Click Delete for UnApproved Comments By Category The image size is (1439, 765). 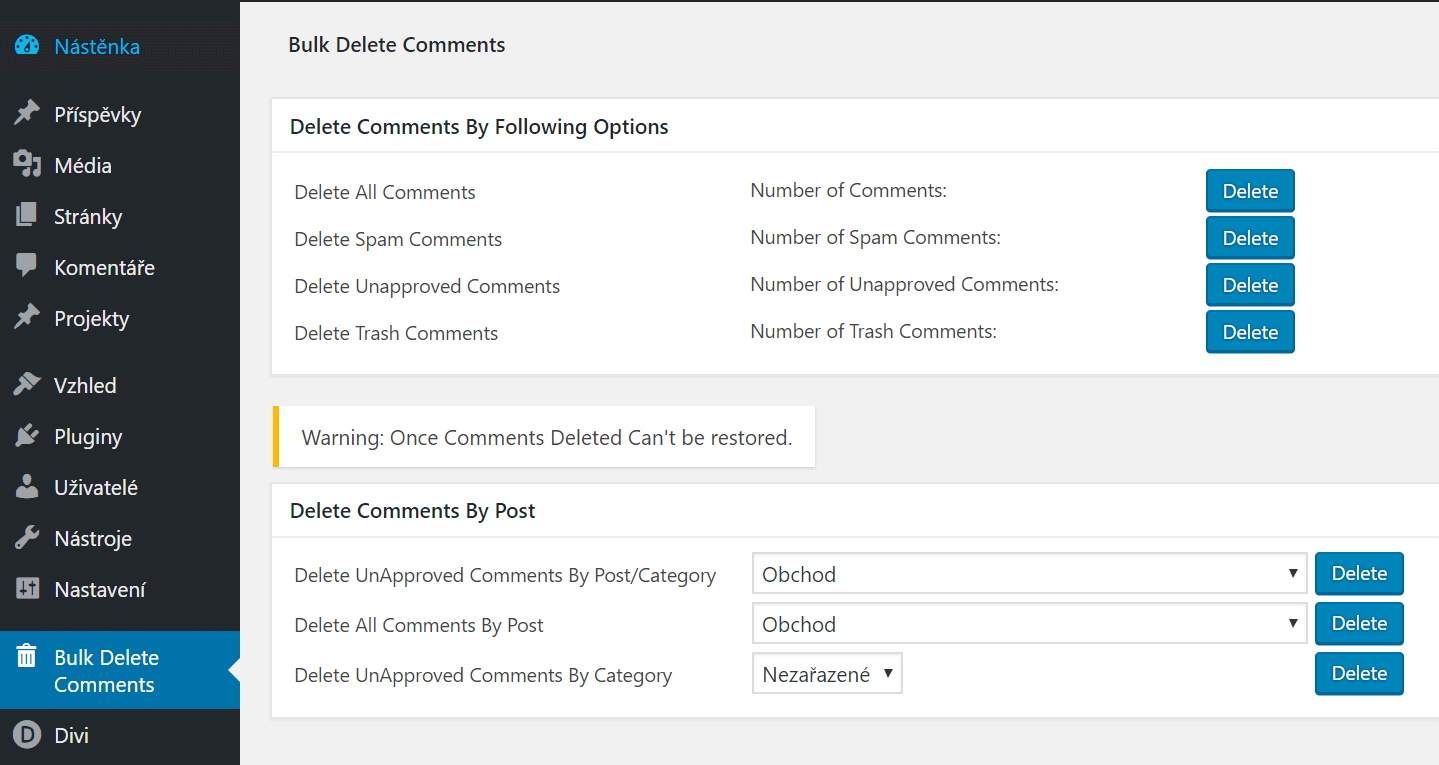pos(1359,674)
